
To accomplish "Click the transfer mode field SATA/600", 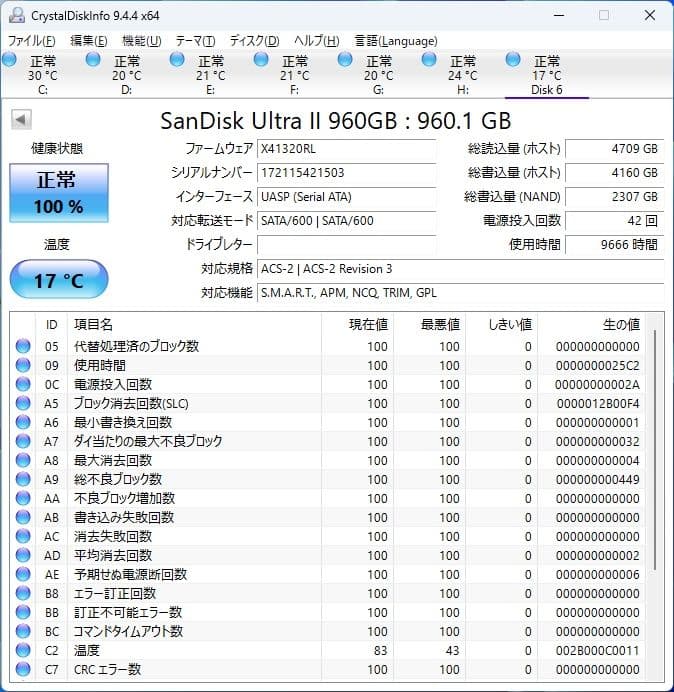I will [x=346, y=220].
